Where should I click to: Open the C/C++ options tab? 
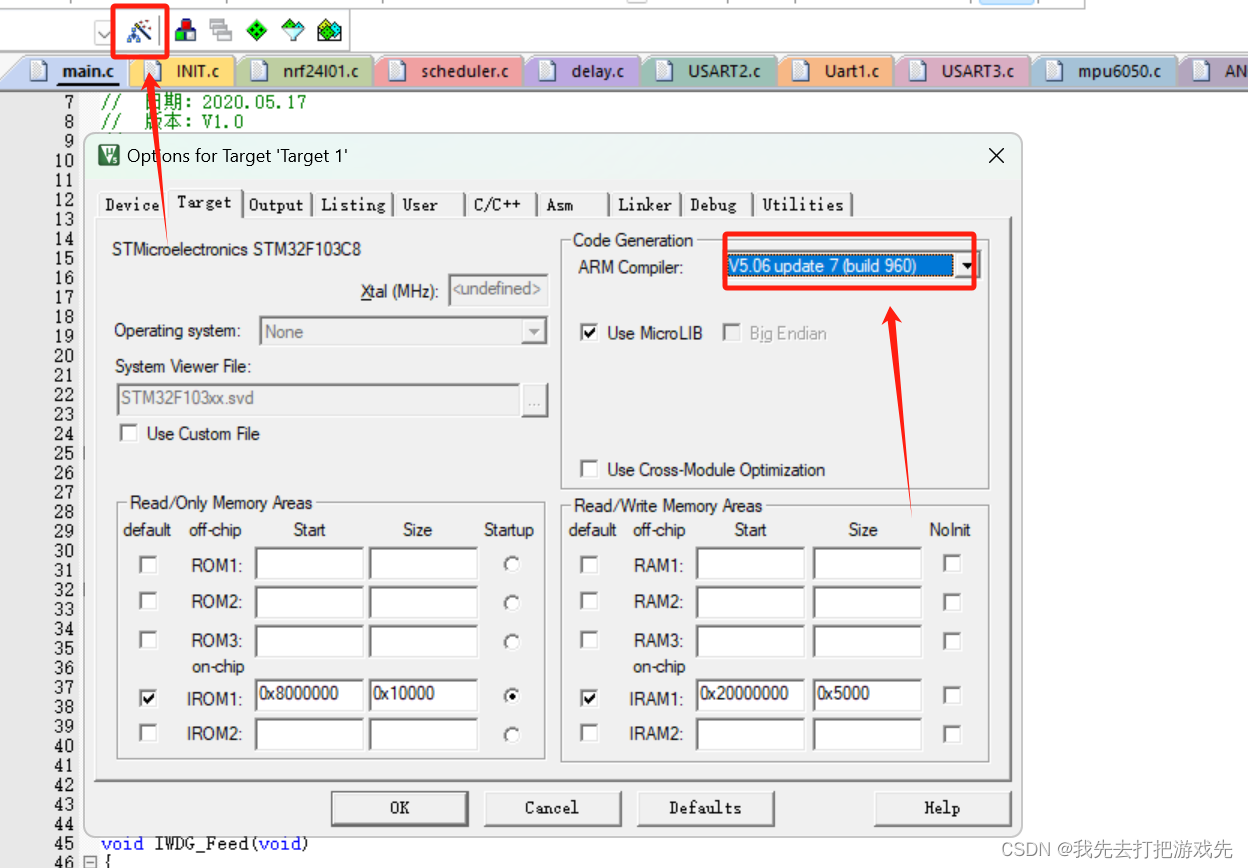coord(497,205)
